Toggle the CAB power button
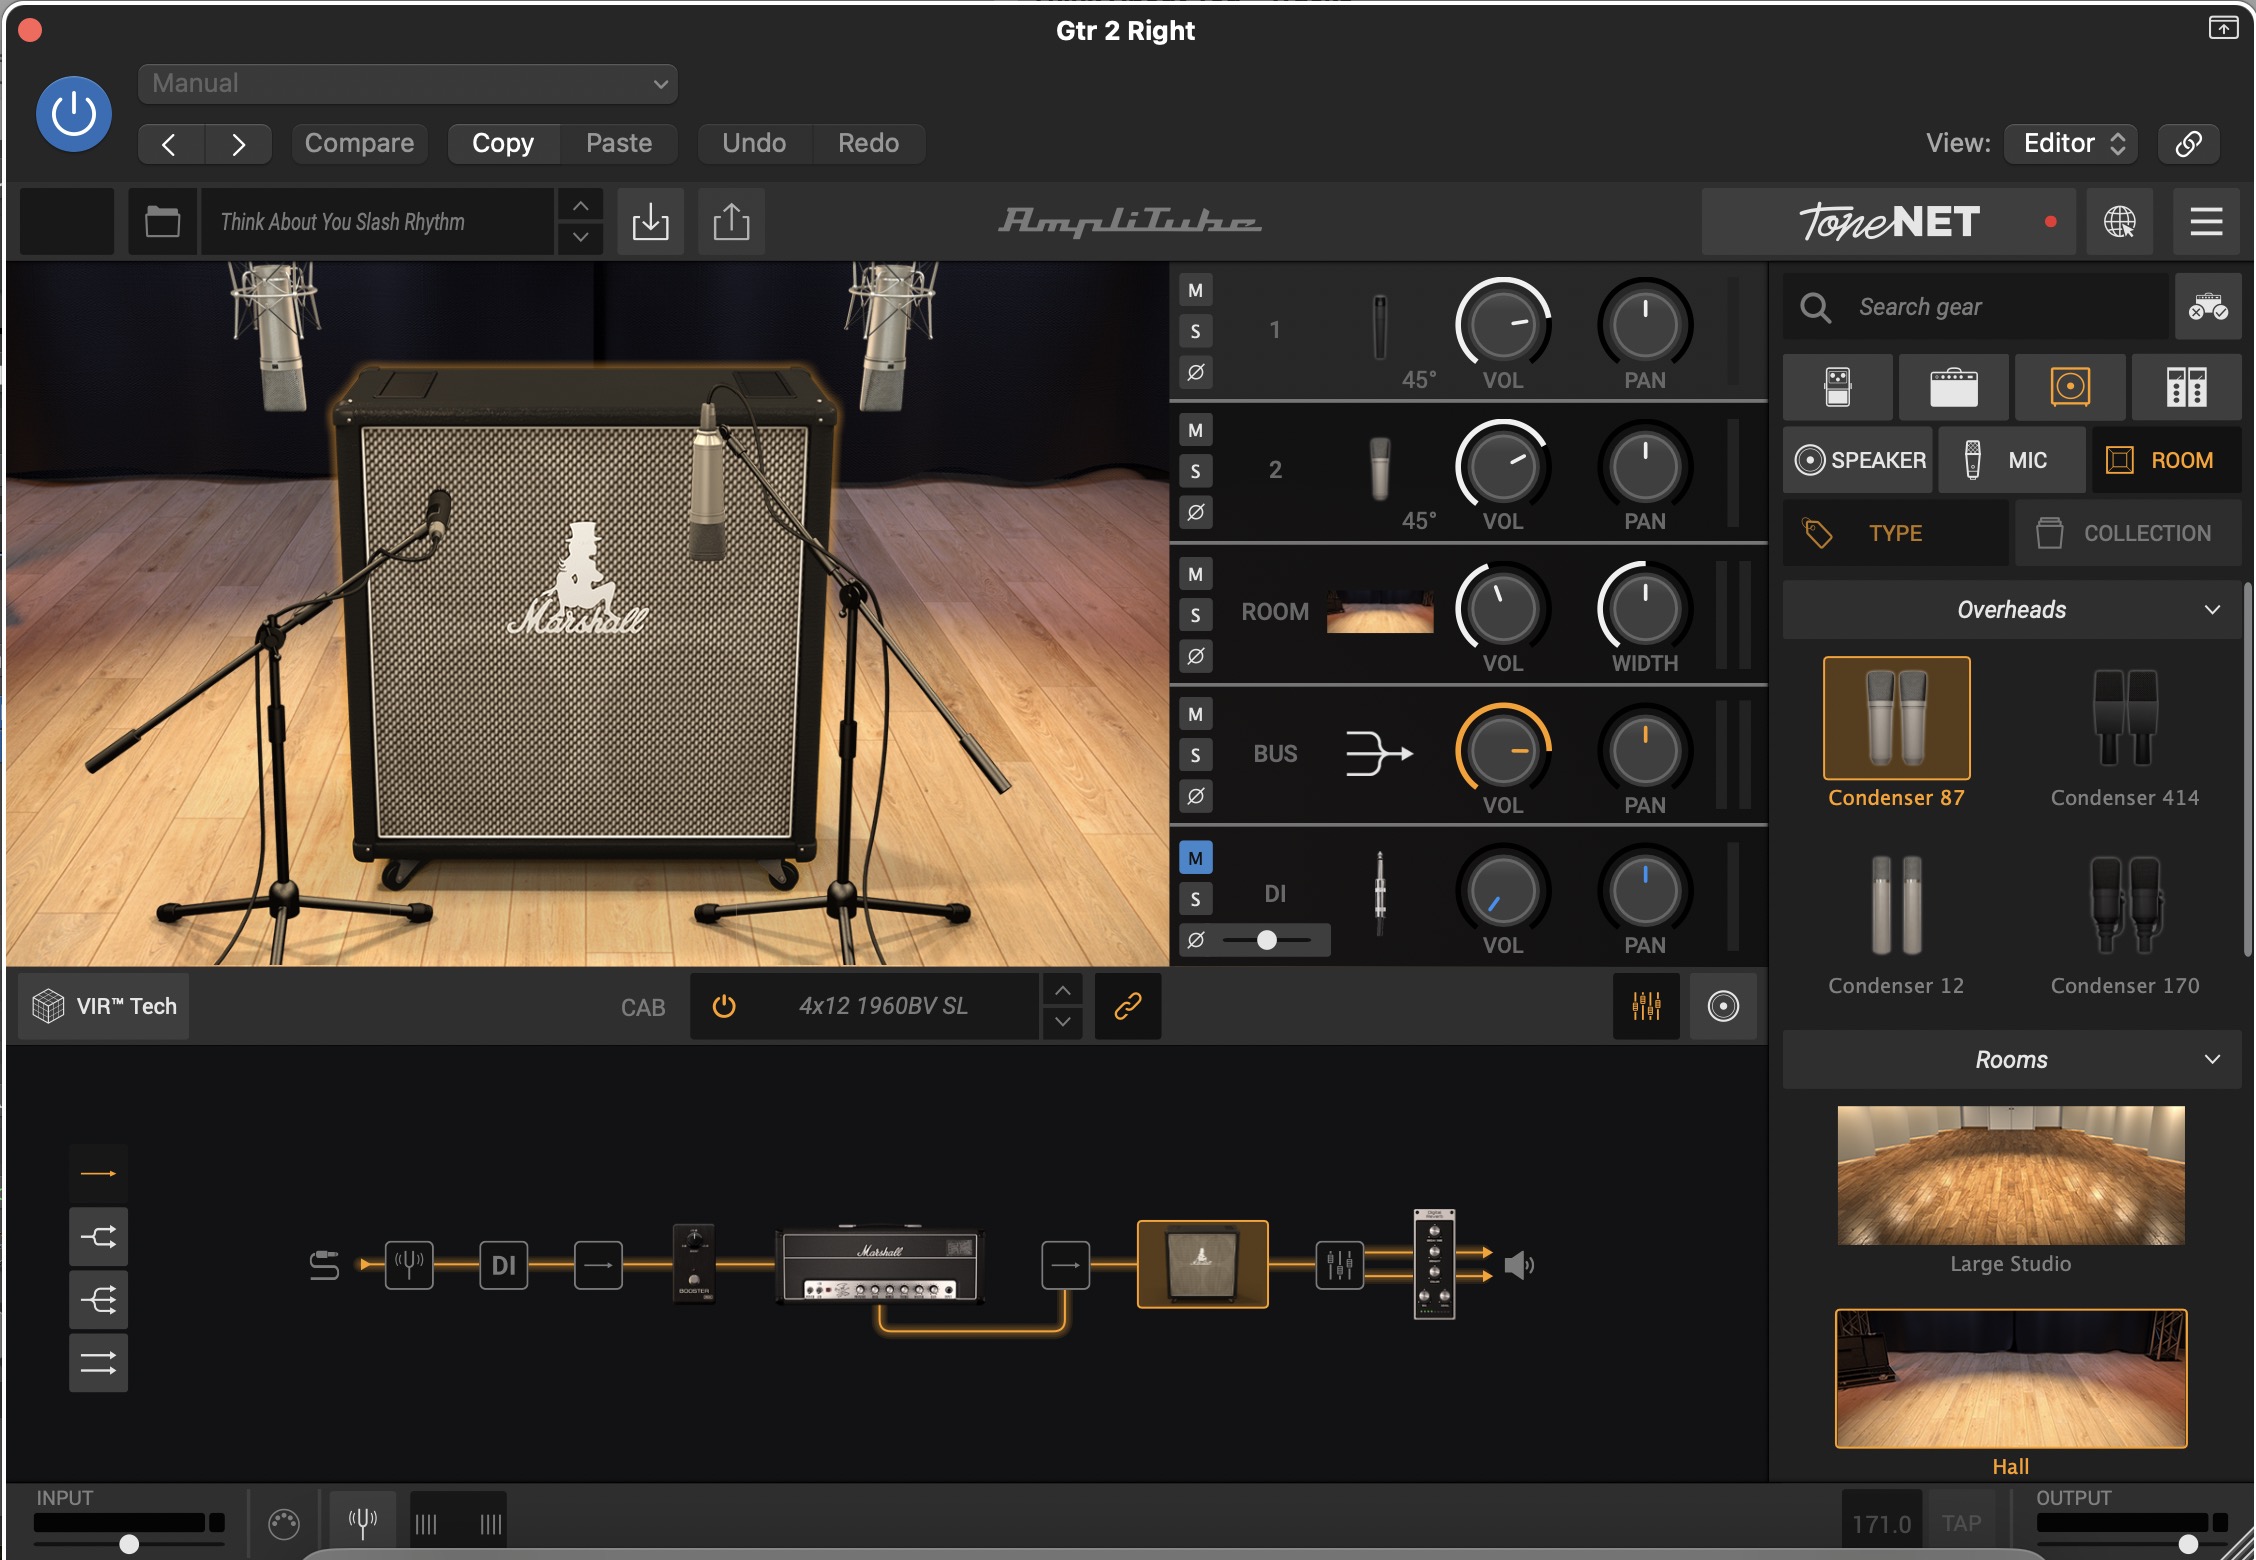This screenshot has height=1560, width=2256. pos(724,1006)
